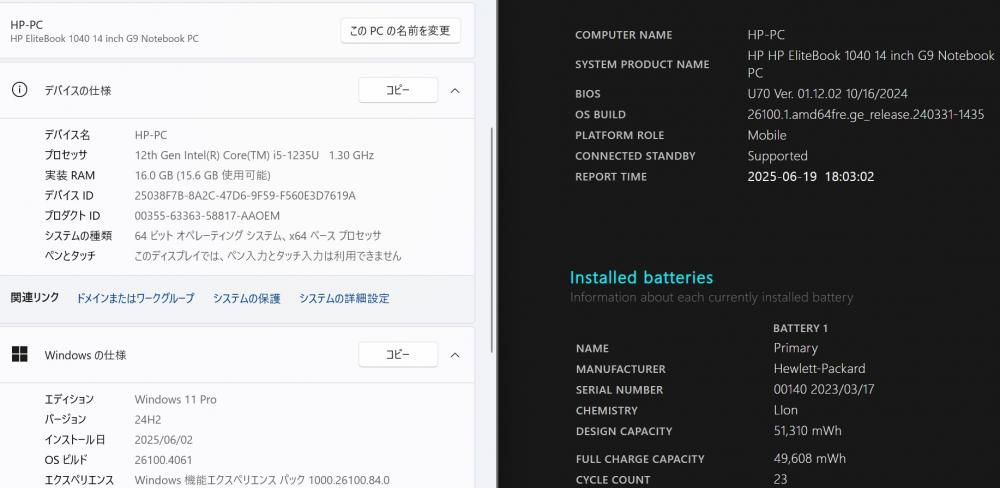The image size is (1000, 488).
Task: Select the cycle count 23 value
Action: pos(780,479)
